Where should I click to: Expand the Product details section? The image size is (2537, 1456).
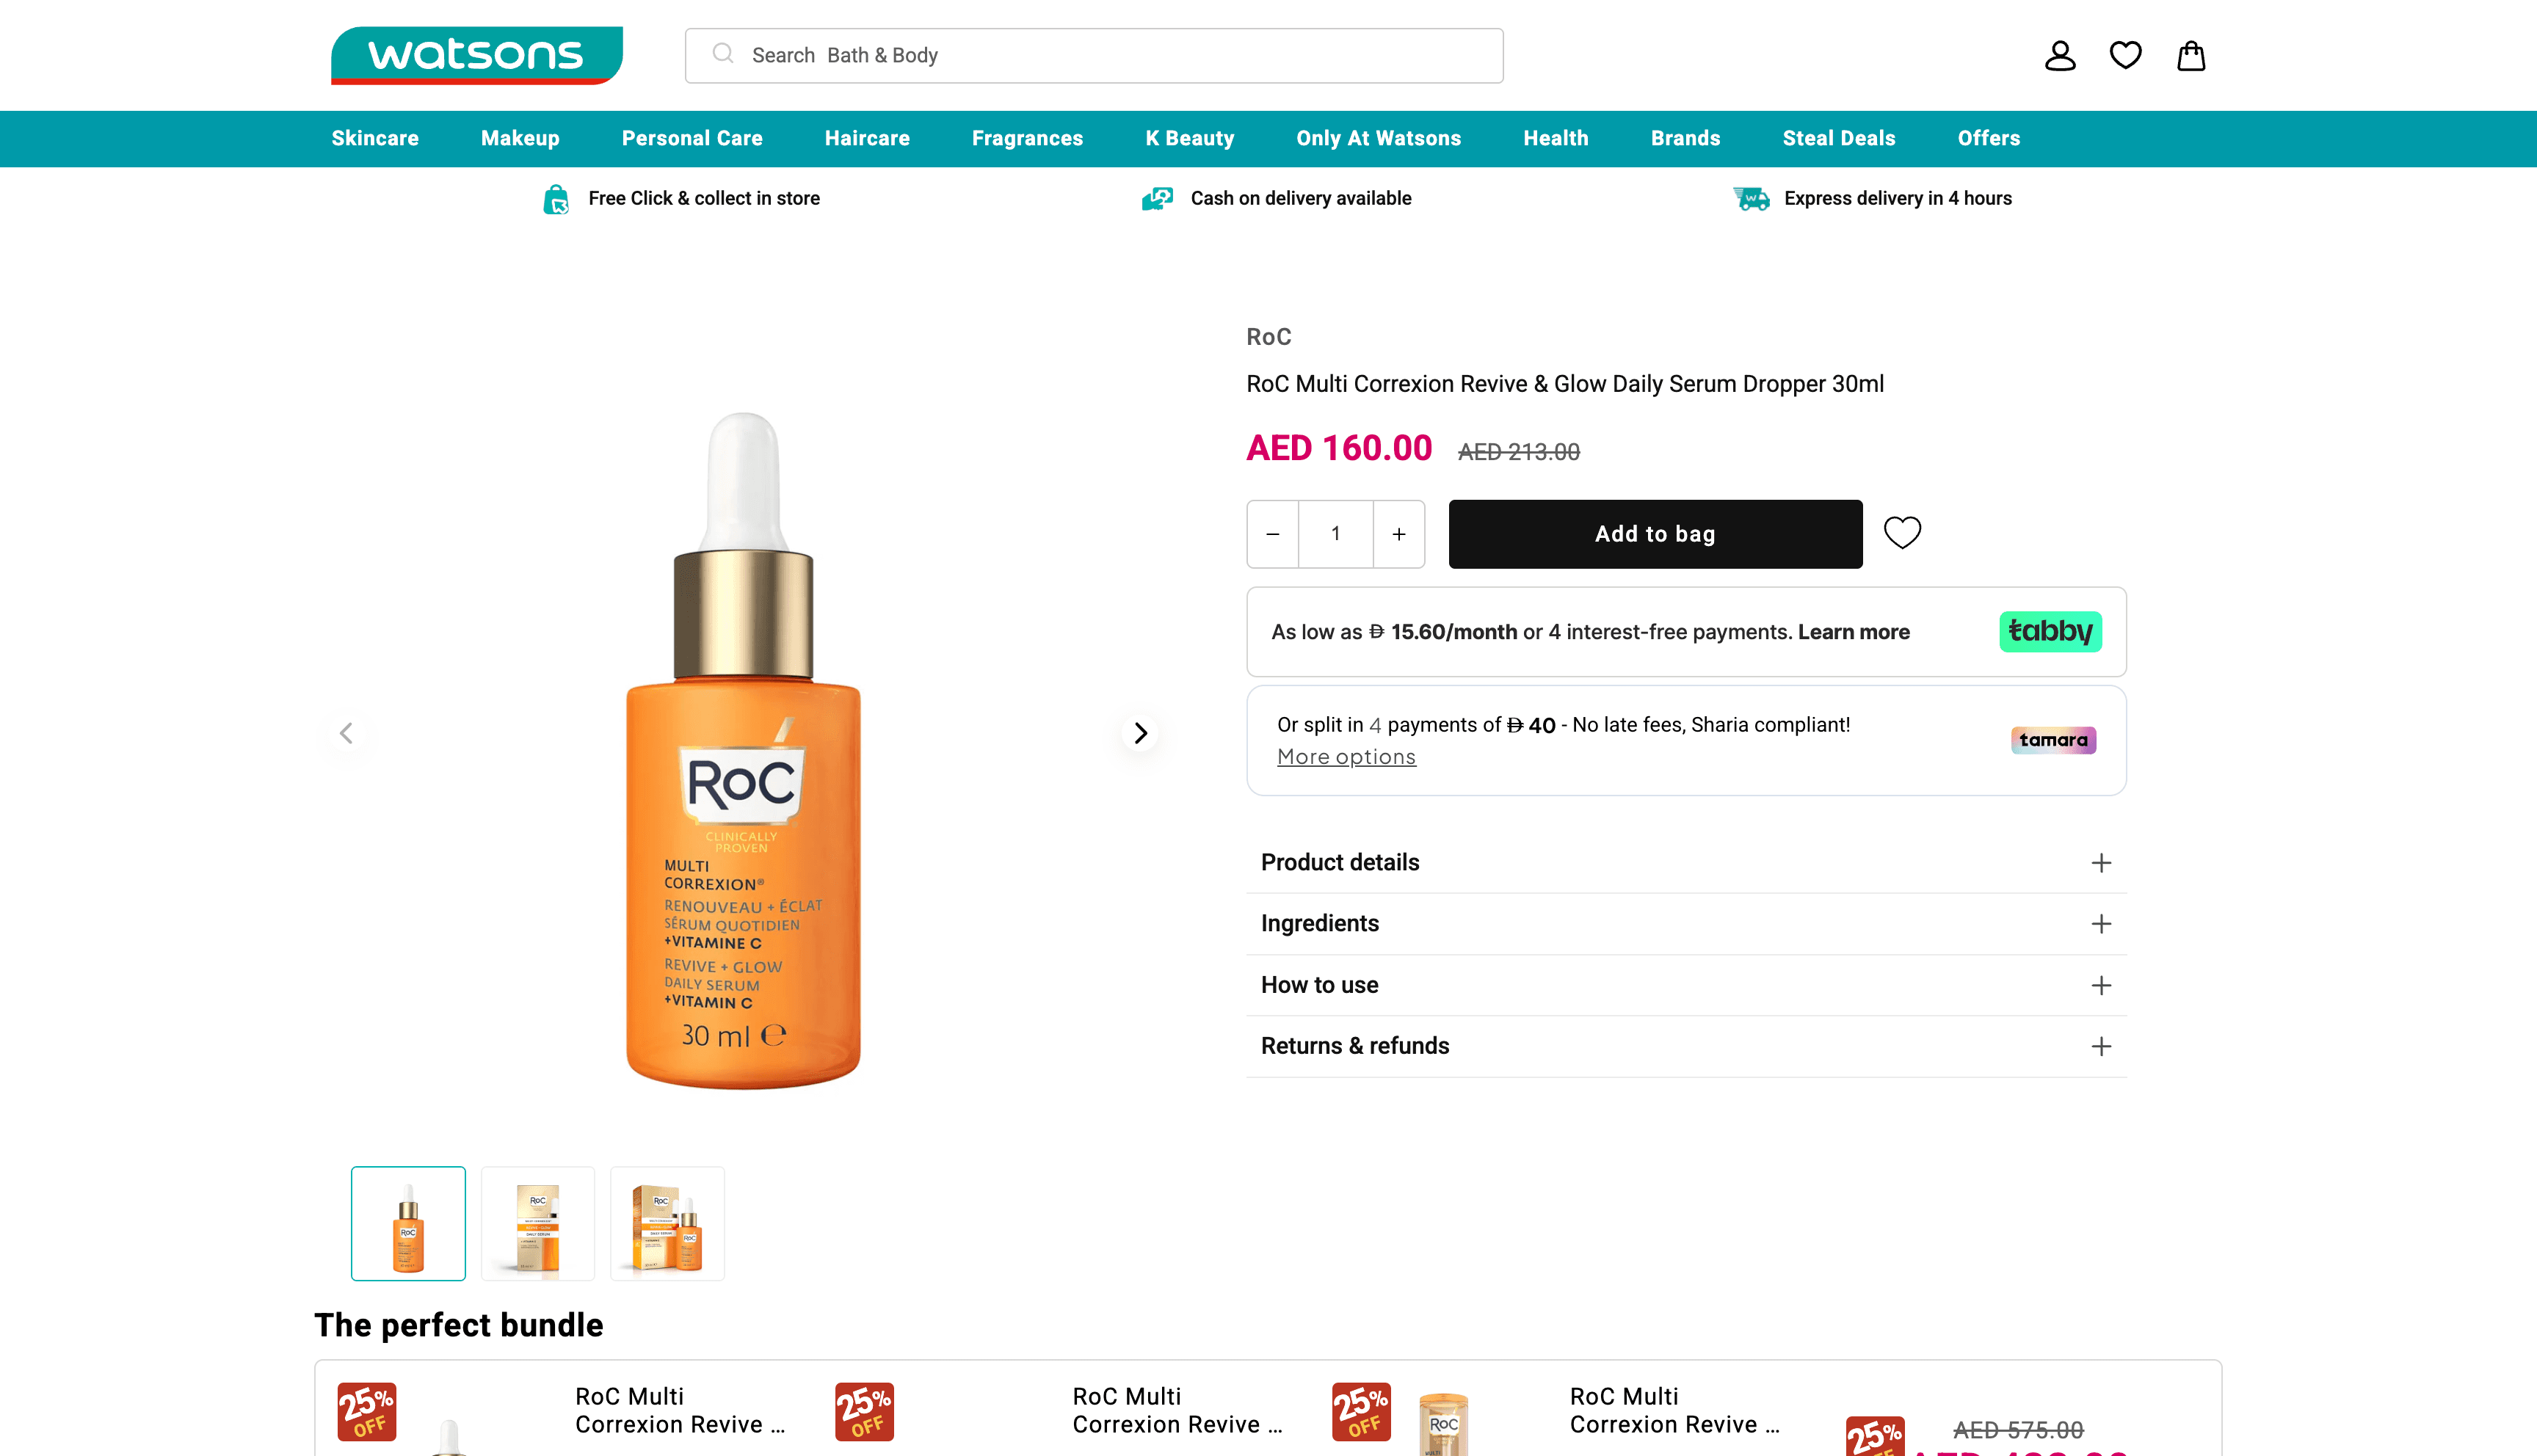[1686, 862]
